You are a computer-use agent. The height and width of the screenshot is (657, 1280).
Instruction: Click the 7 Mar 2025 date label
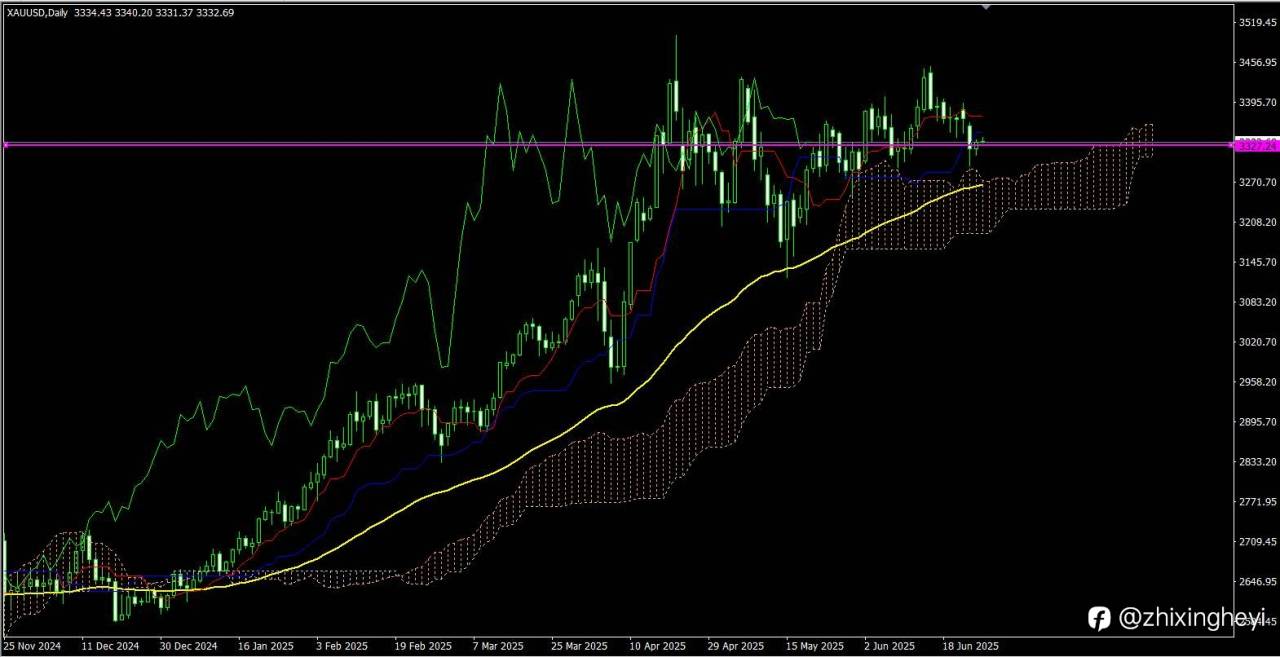499,647
